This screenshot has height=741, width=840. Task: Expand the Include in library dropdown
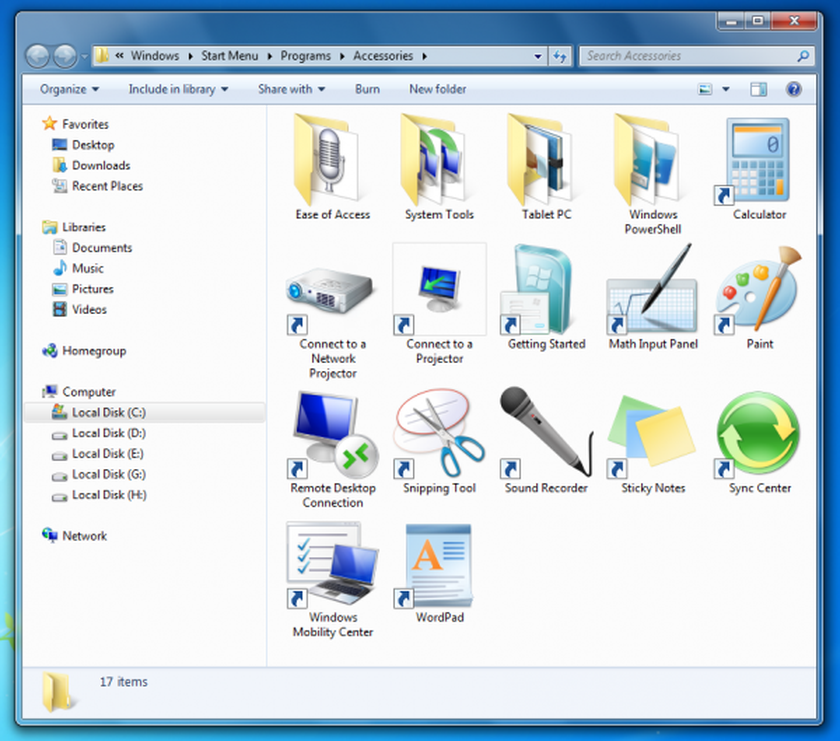tap(178, 89)
